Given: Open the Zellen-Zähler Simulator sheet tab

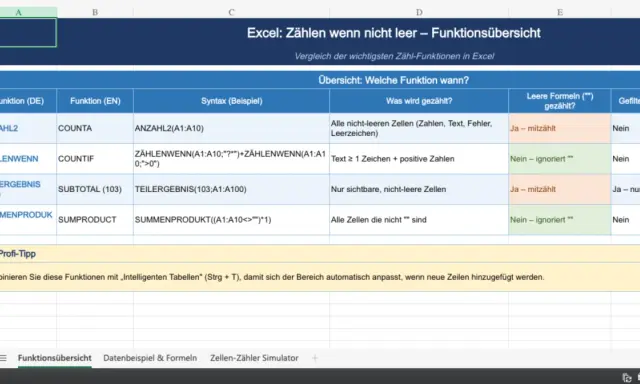Looking at the screenshot, I should (x=254, y=358).
